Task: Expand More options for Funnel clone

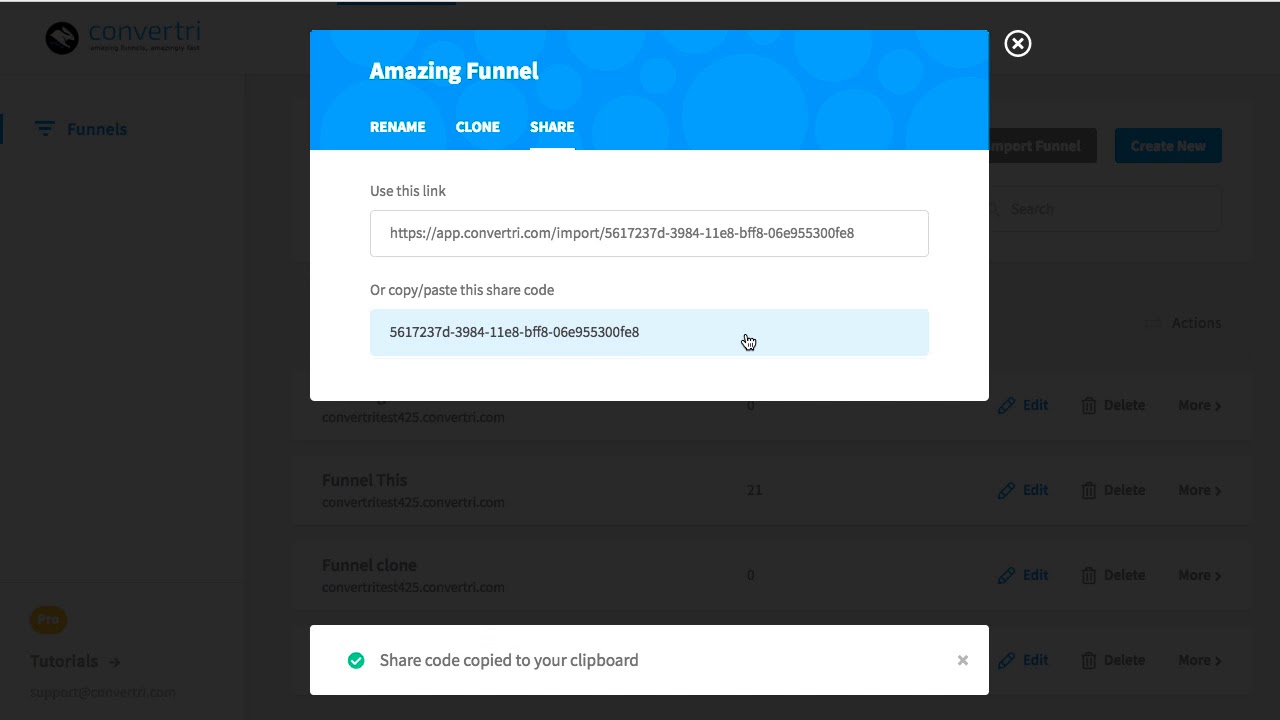Action: point(1199,575)
